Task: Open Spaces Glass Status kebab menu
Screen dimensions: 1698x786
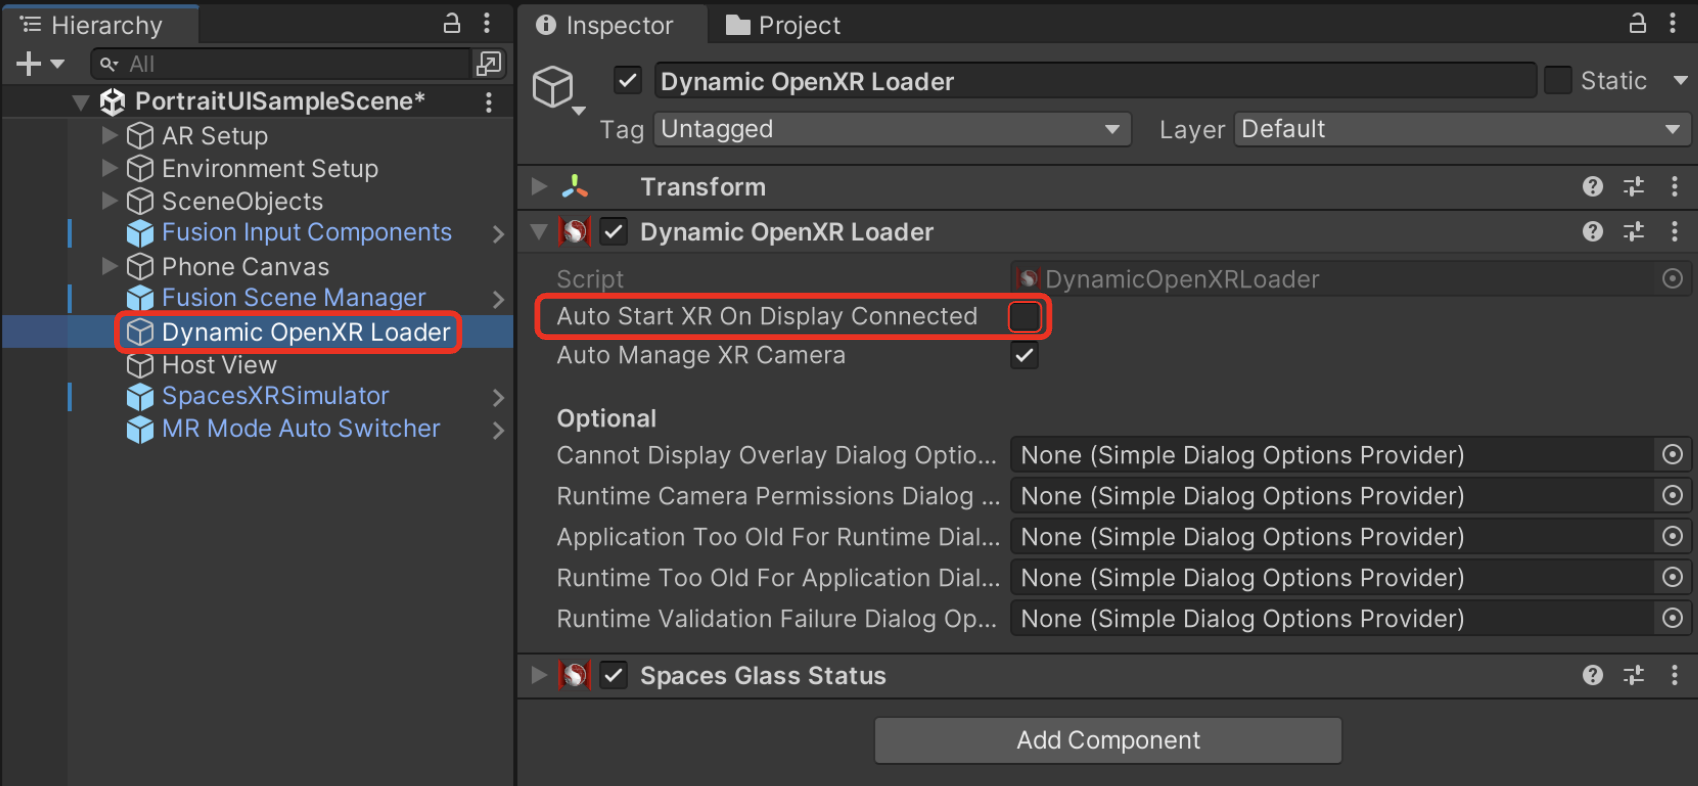Action: [x=1675, y=676]
